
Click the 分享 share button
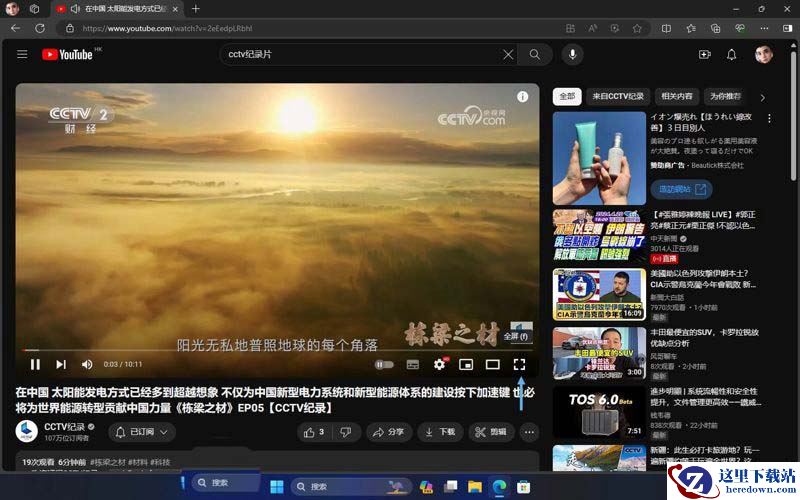[x=389, y=432]
